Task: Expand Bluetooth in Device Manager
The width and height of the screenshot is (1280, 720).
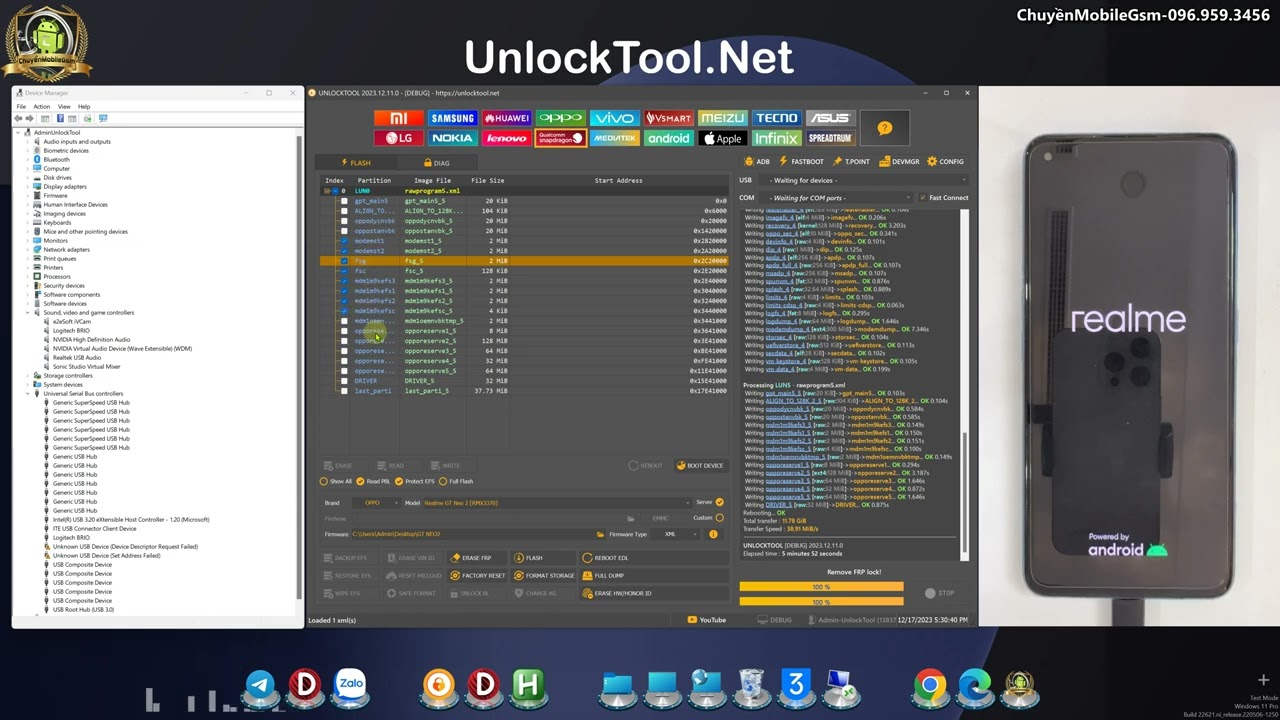Action: click(x=28, y=160)
